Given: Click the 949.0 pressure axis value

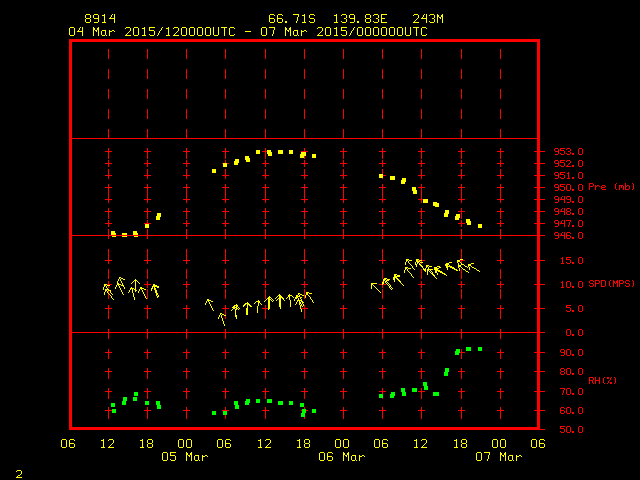Looking at the screenshot, I should tap(568, 200).
